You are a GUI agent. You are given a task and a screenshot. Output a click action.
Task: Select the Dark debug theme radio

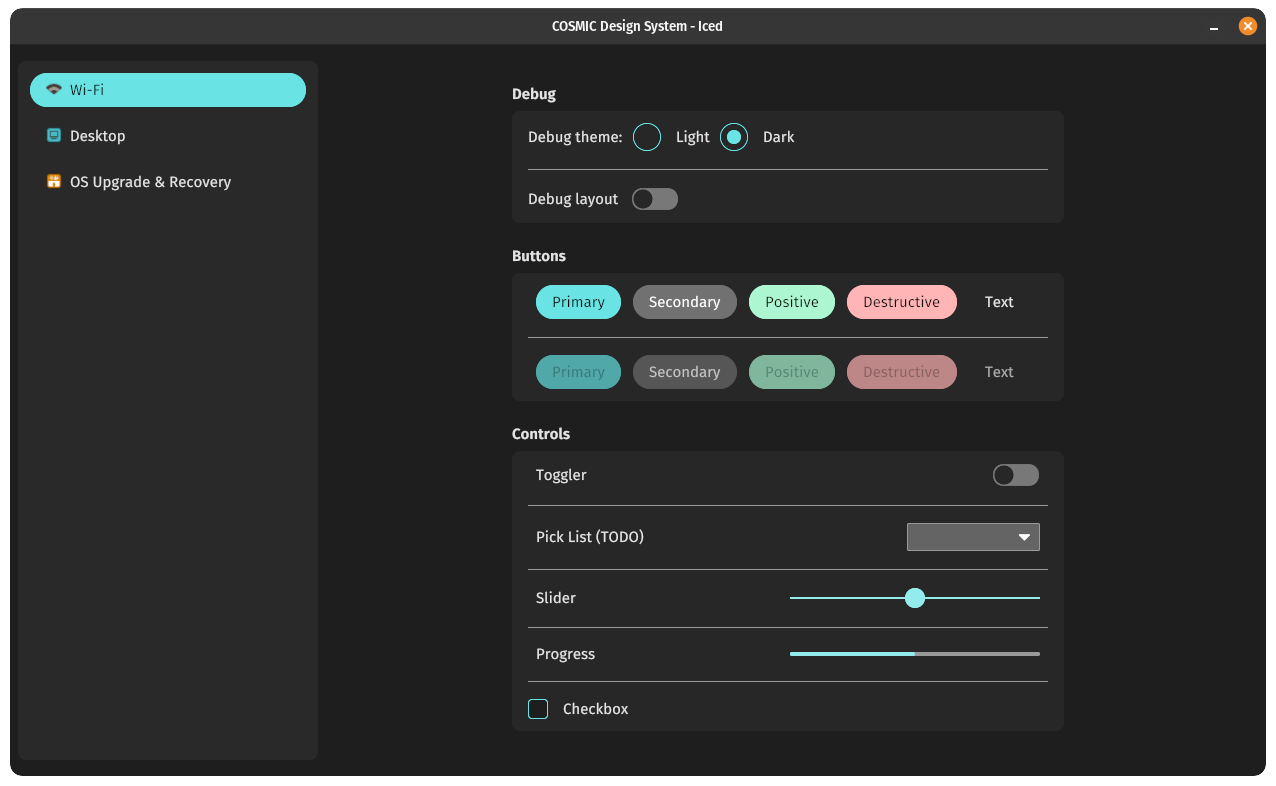[734, 137]
